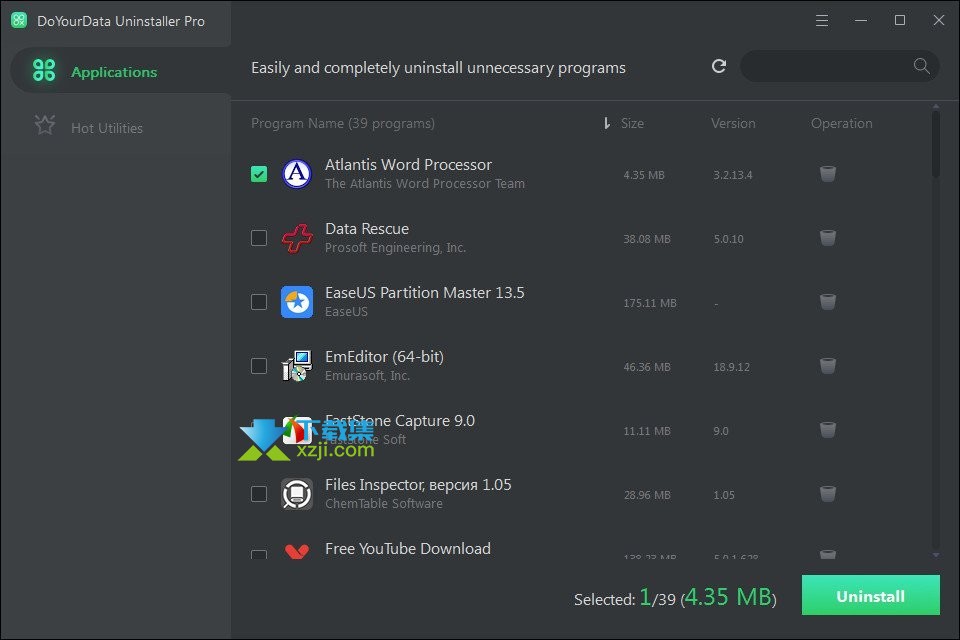Click the "The Atlantis Word Processor Team" publisher text
Screen dimensions: 960x640
click(425, 184)
